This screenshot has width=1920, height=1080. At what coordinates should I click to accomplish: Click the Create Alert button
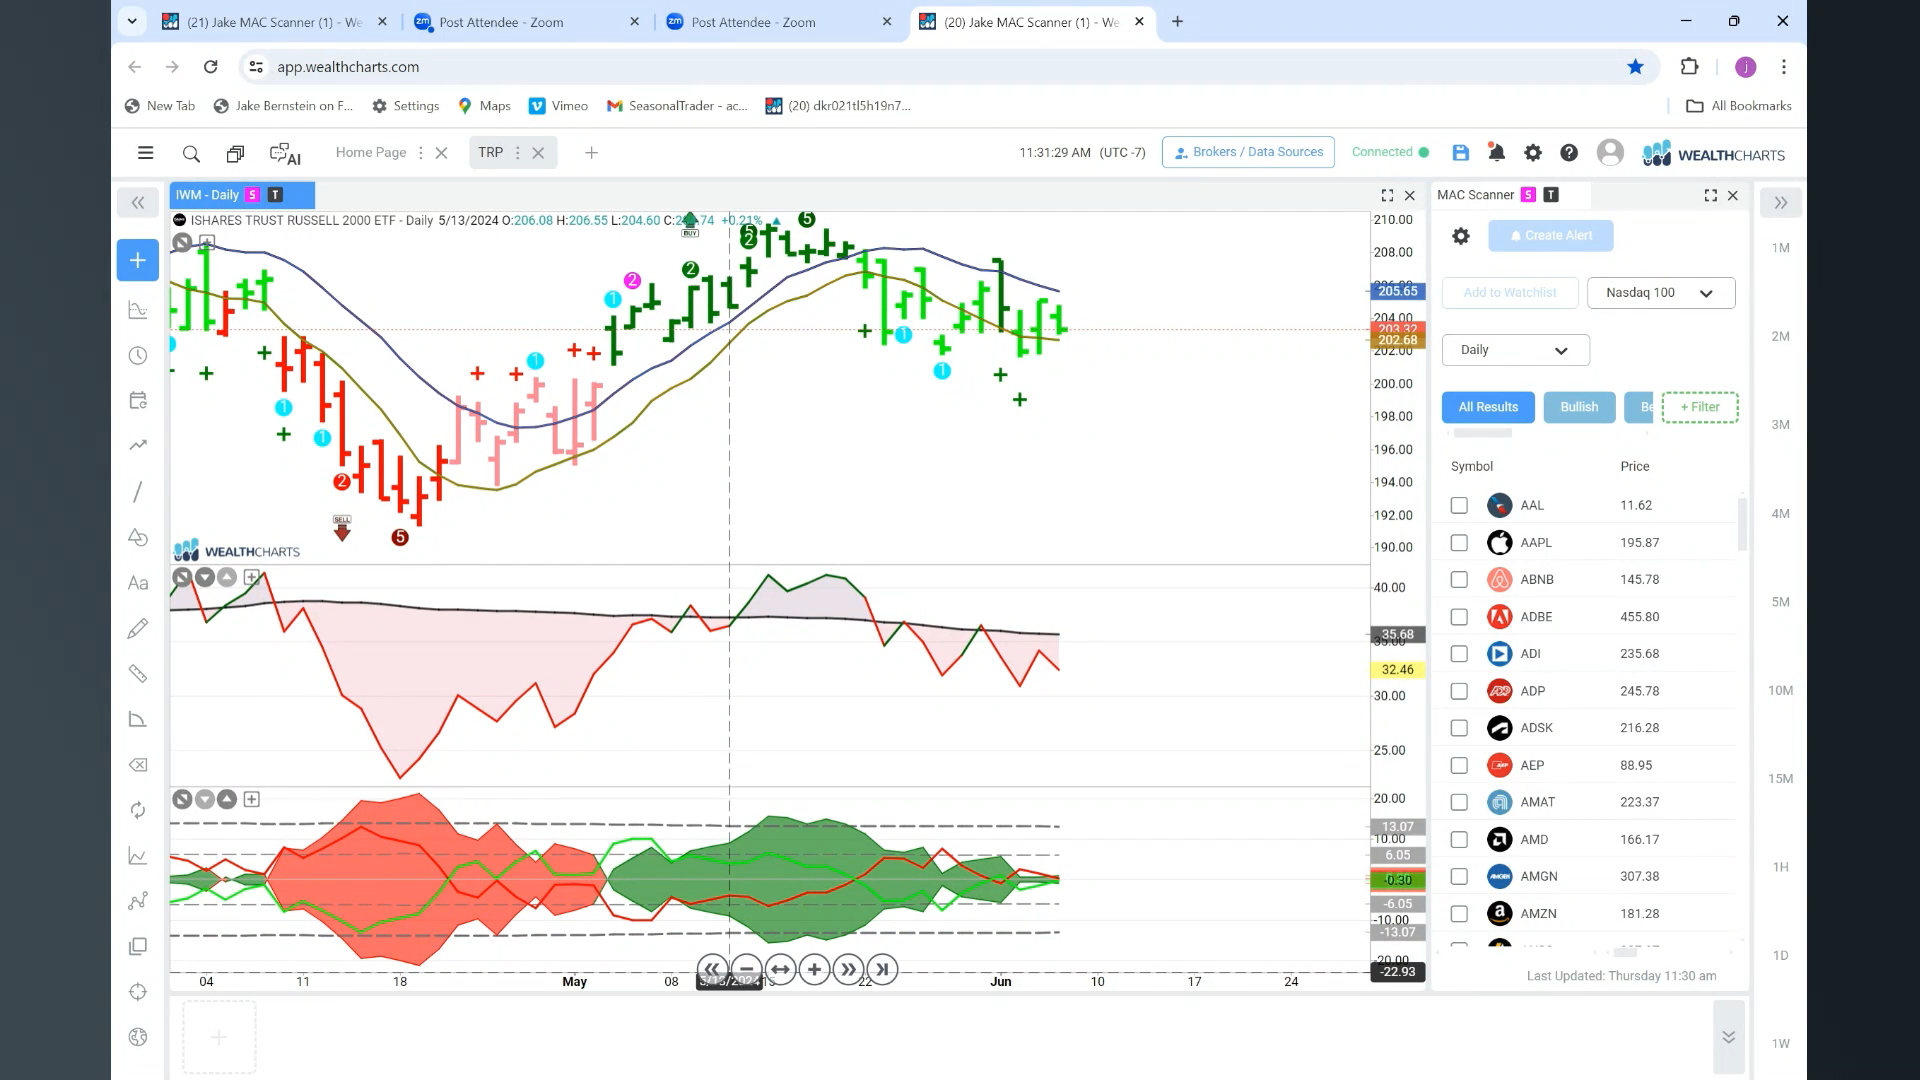click(1550, 236)
